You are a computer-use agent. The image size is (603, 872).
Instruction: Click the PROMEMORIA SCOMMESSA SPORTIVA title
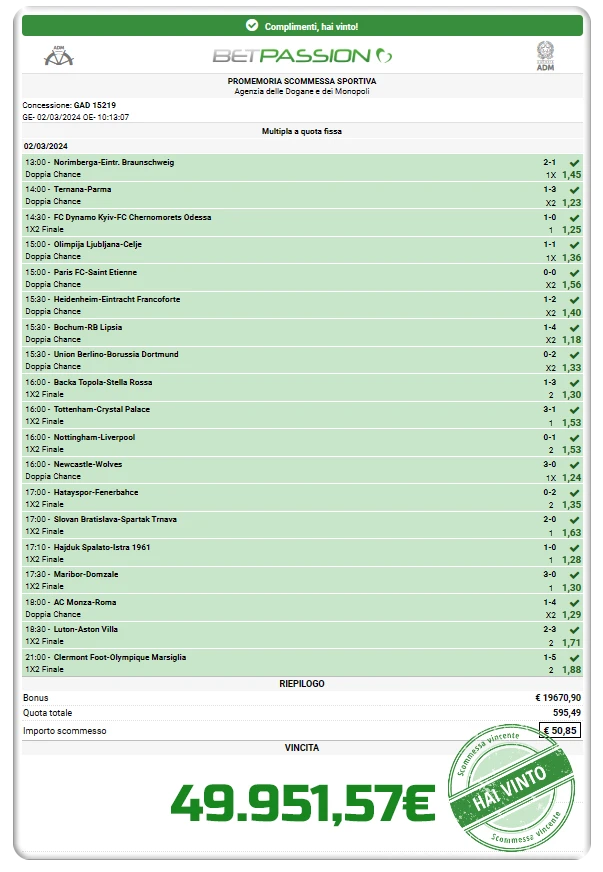point(302,81)
